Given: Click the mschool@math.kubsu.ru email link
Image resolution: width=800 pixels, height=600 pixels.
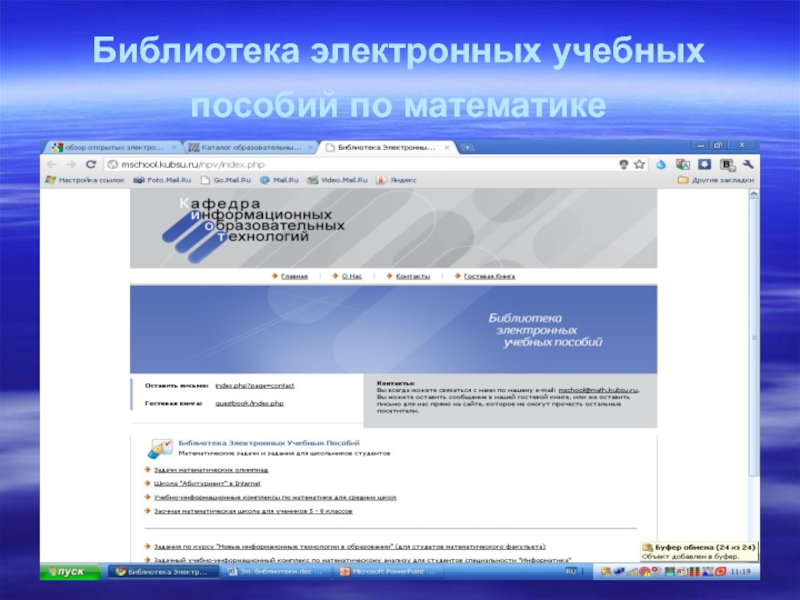Looking at the screenshot, I should 598,390.
